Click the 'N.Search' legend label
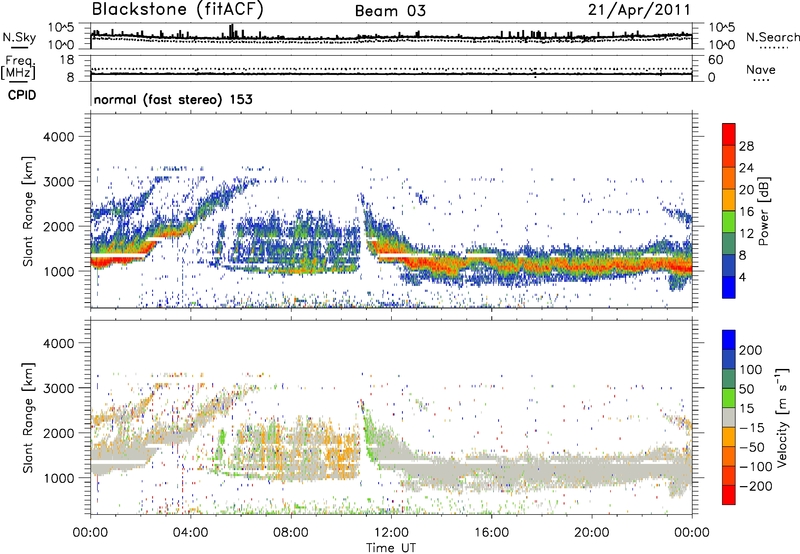Viewport: 800px width, 554px height. 773,37
